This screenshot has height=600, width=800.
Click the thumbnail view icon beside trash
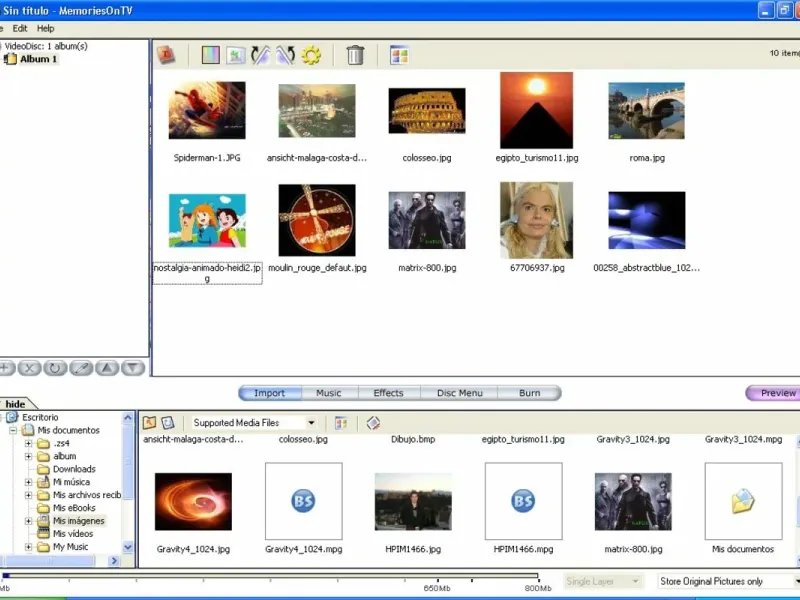coord(399,56)
